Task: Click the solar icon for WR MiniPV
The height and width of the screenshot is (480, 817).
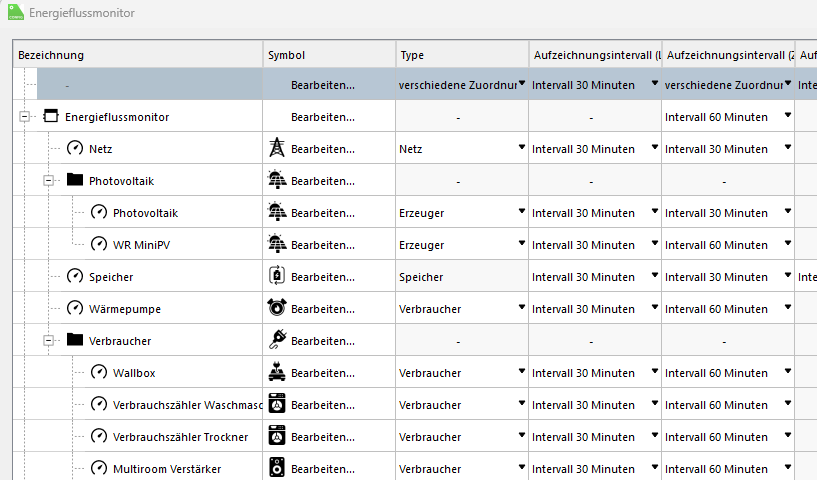Action: [x=277, y=245]
